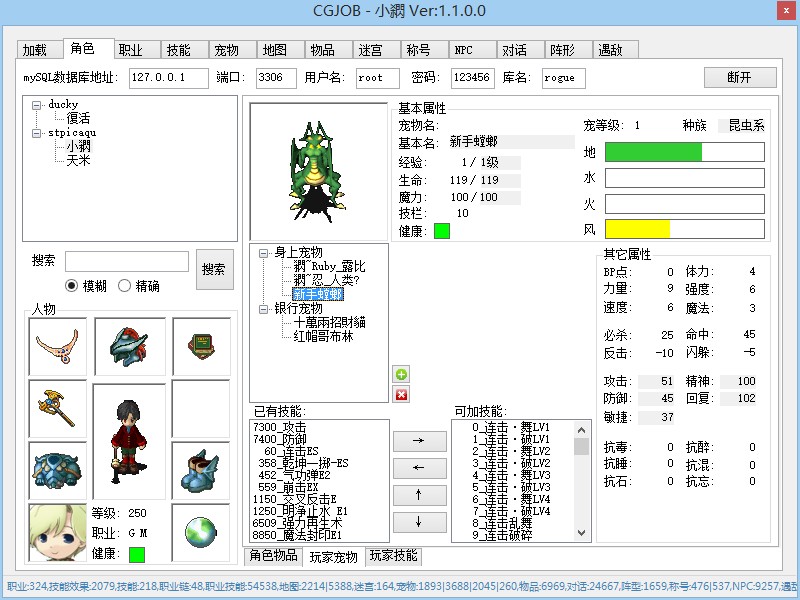Select the helmet equipment slot icon

129,346
